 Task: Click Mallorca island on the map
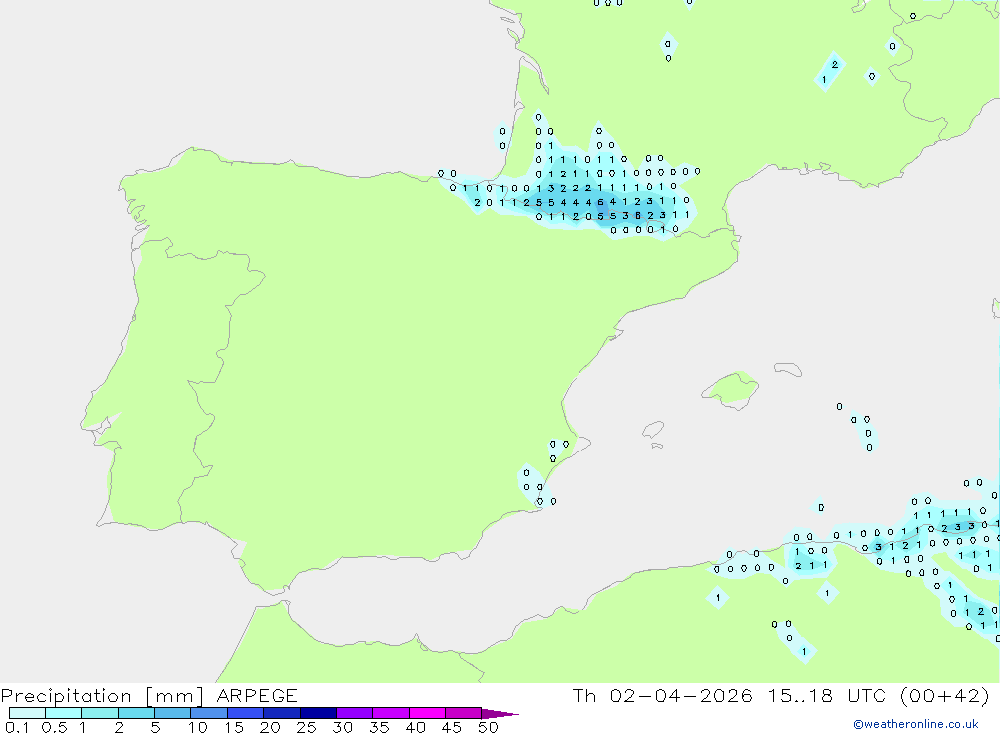[731, 389]
